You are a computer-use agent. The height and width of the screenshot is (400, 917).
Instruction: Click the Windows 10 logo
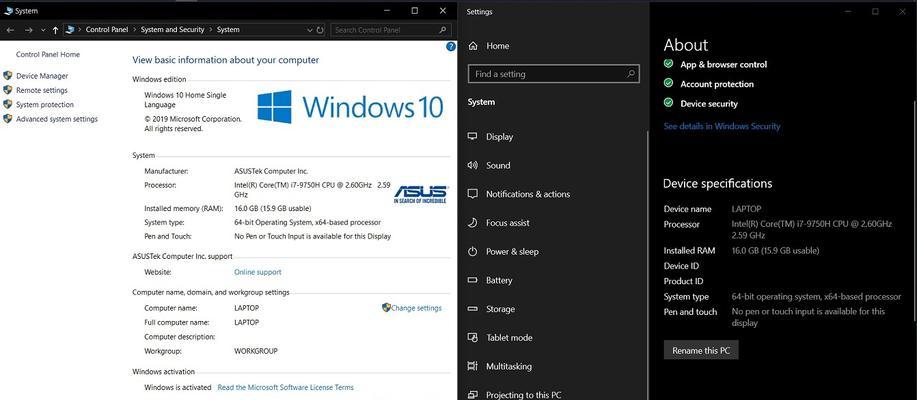[x=350, y=107]
